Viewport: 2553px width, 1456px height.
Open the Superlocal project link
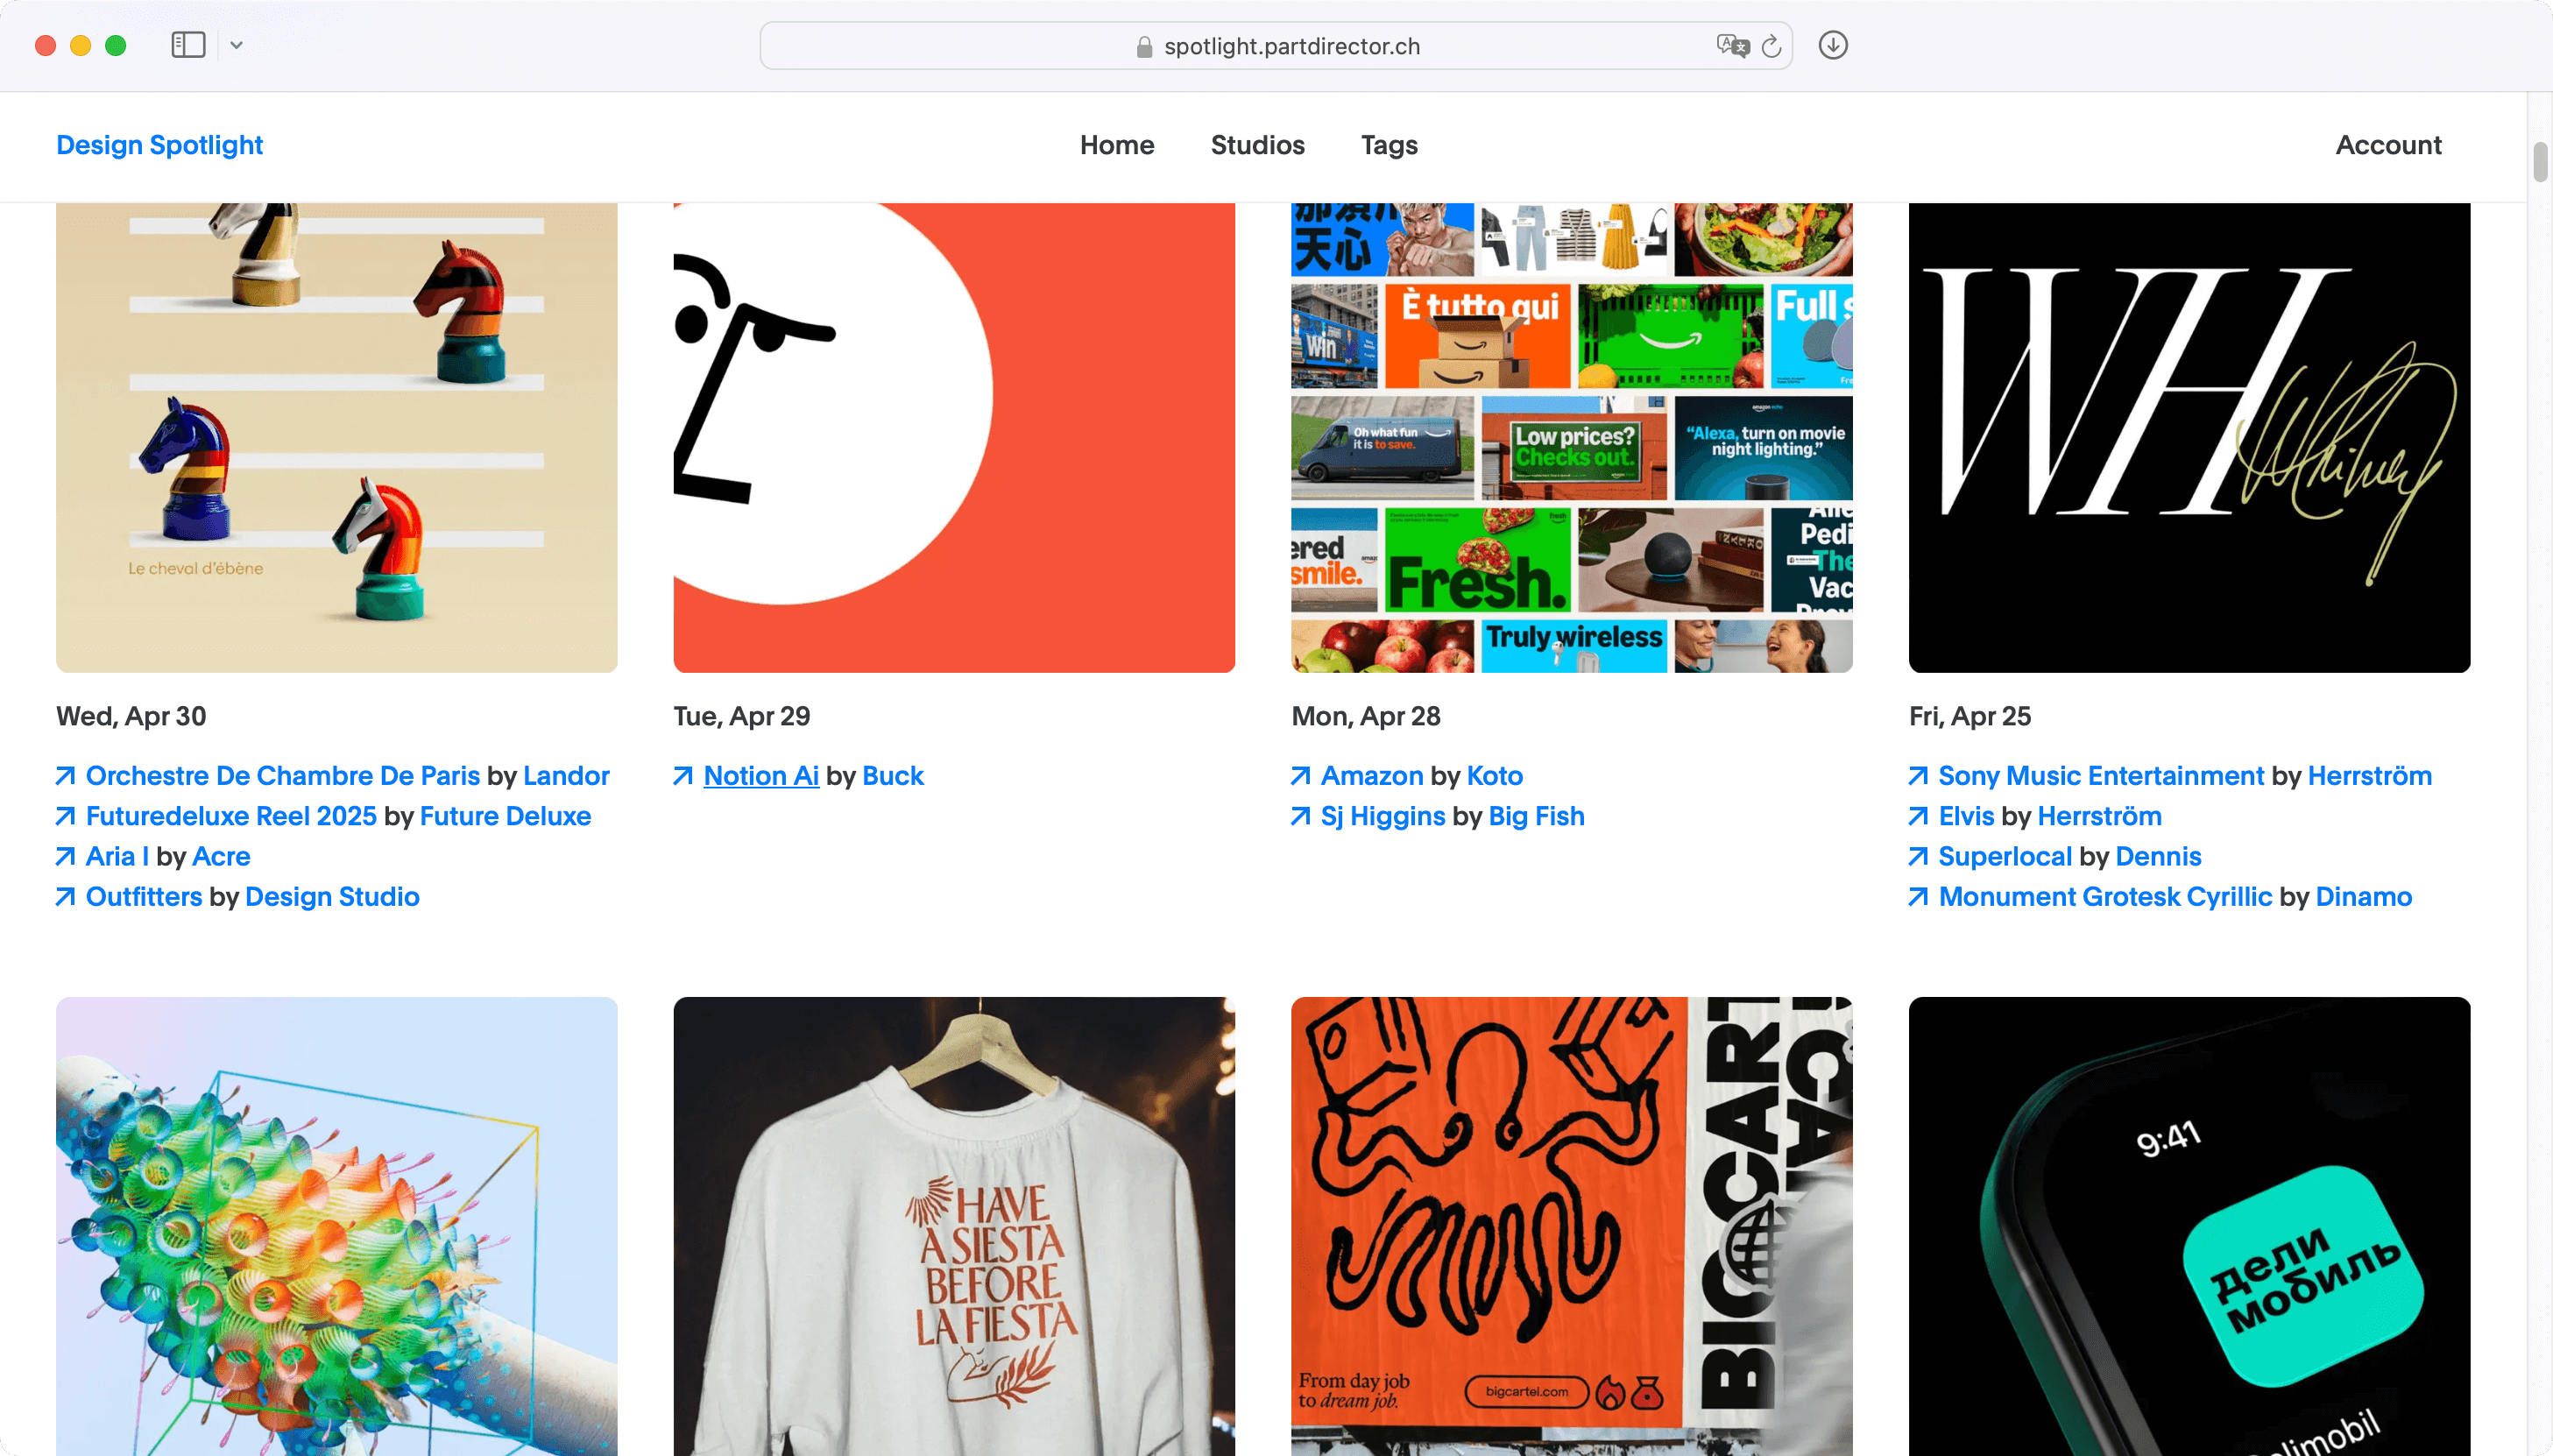pos(2005,856)
